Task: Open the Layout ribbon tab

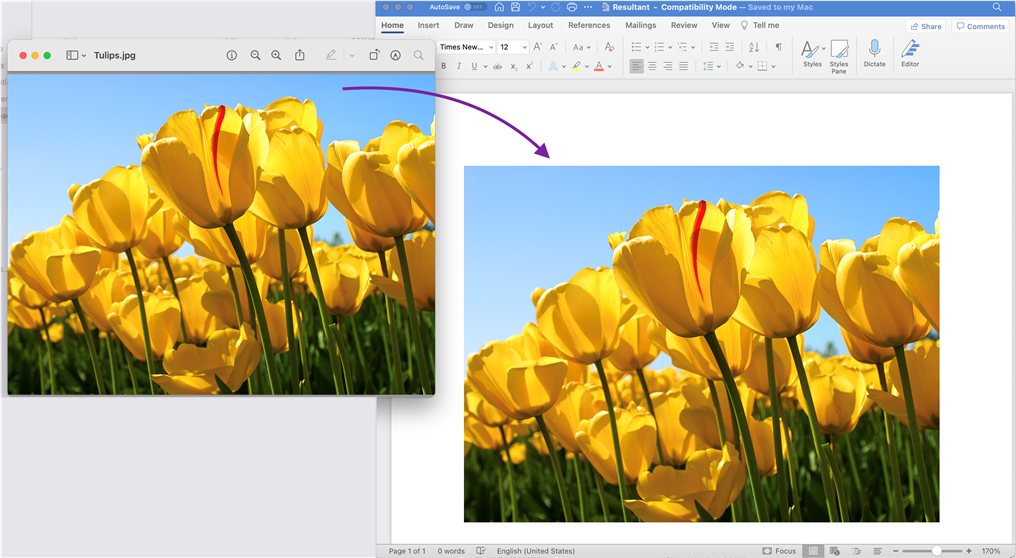Action: coord(540,26)
